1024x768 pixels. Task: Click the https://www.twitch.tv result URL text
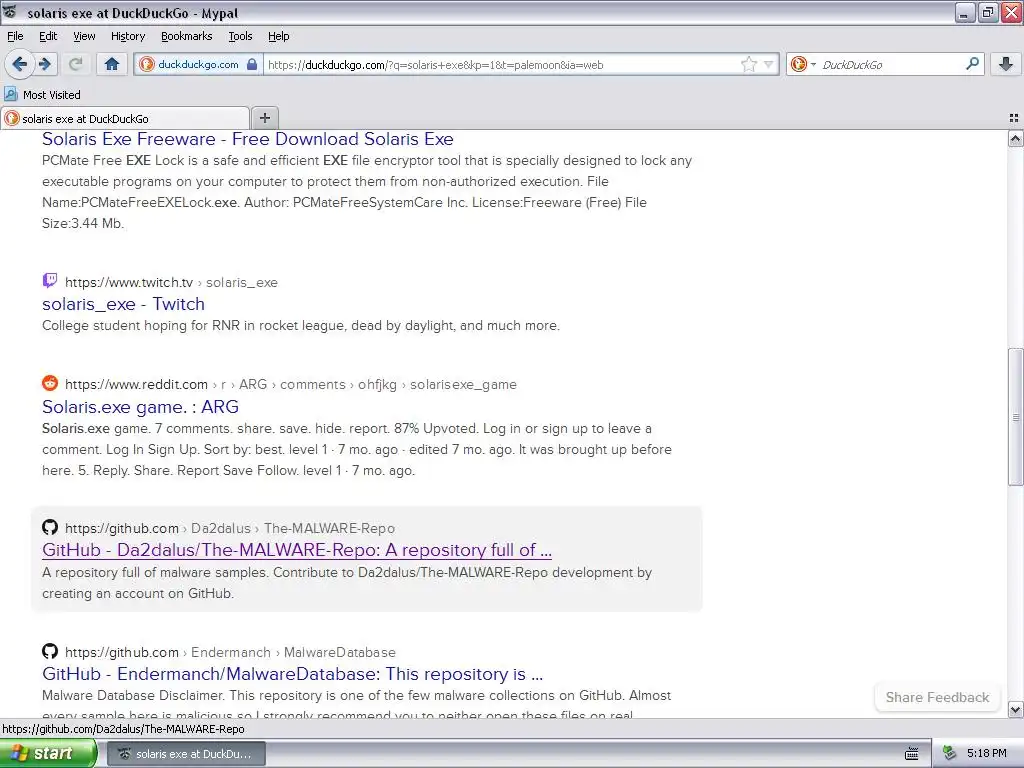coord(129,282)
